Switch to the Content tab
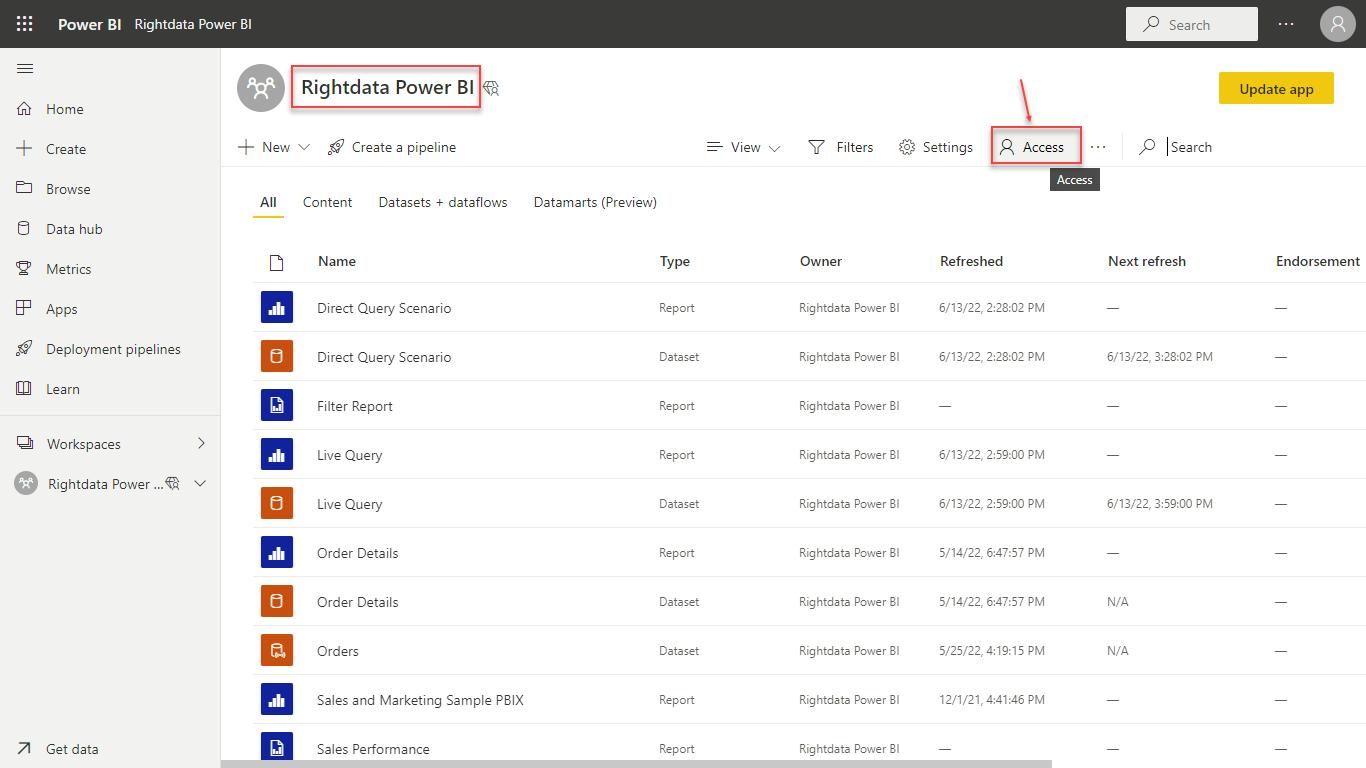 click(x=327, y=202)
